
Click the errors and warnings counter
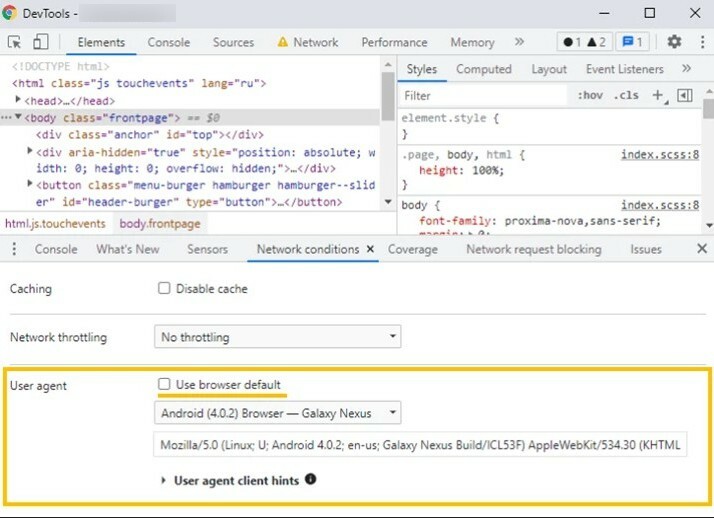(584, 42)
